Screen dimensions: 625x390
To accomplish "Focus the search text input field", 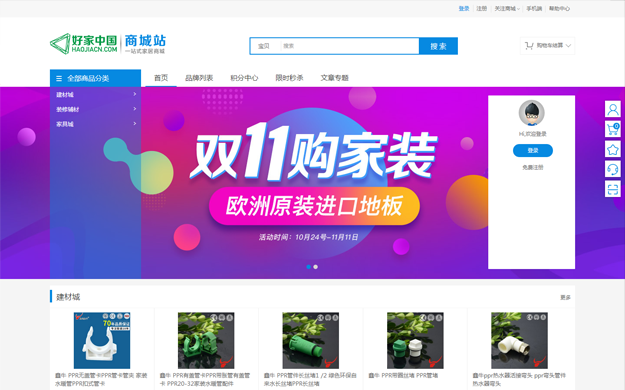I will point(349,46).
